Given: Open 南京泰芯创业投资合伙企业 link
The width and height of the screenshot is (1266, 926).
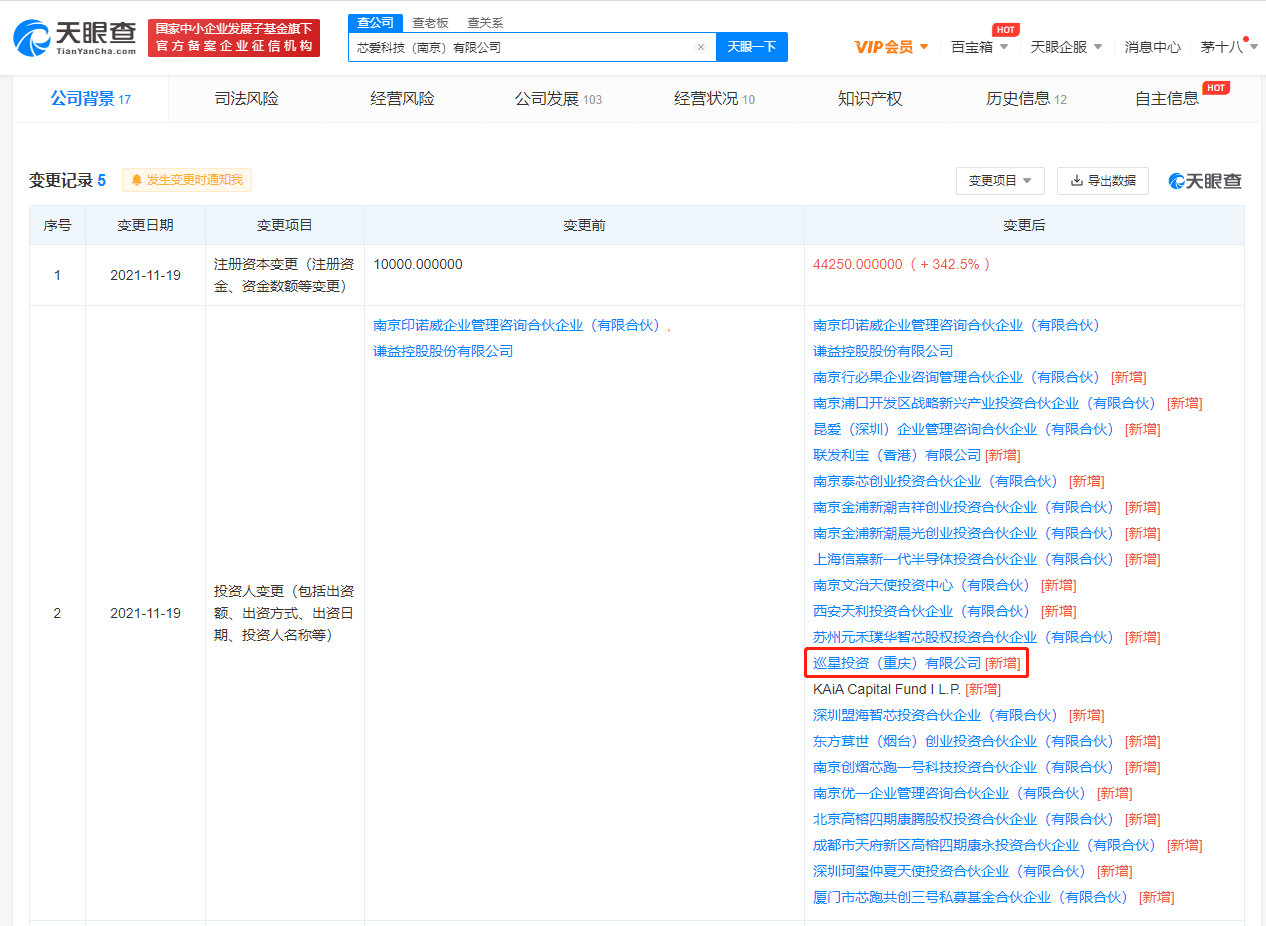Looking at the screenshot, I should [x=937, y=481].
